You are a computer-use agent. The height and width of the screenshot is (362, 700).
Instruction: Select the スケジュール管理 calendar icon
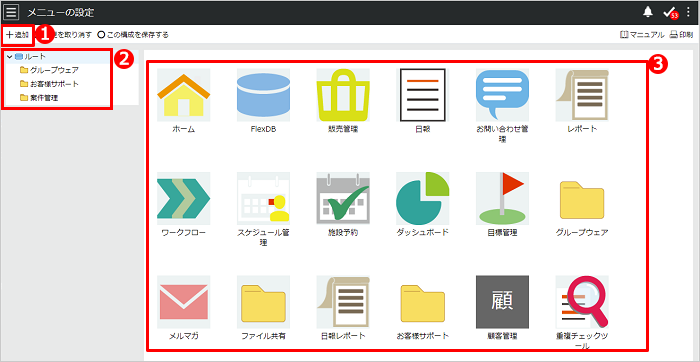coord(263,198)
